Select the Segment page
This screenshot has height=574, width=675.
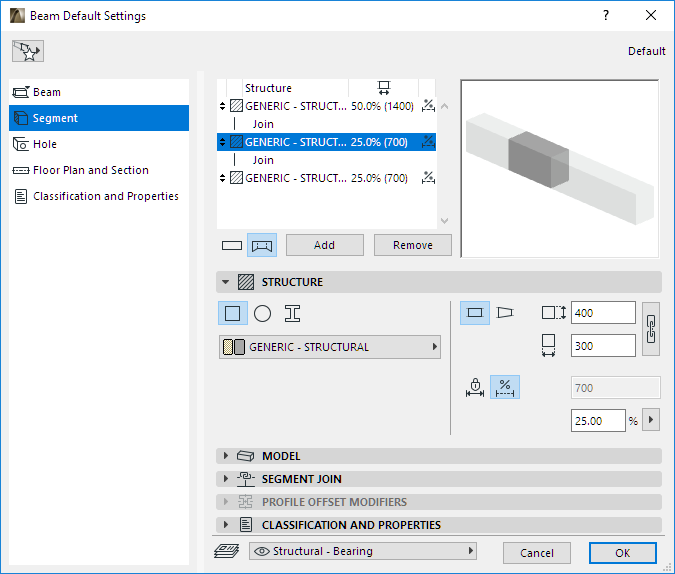(x=99, y=118)
